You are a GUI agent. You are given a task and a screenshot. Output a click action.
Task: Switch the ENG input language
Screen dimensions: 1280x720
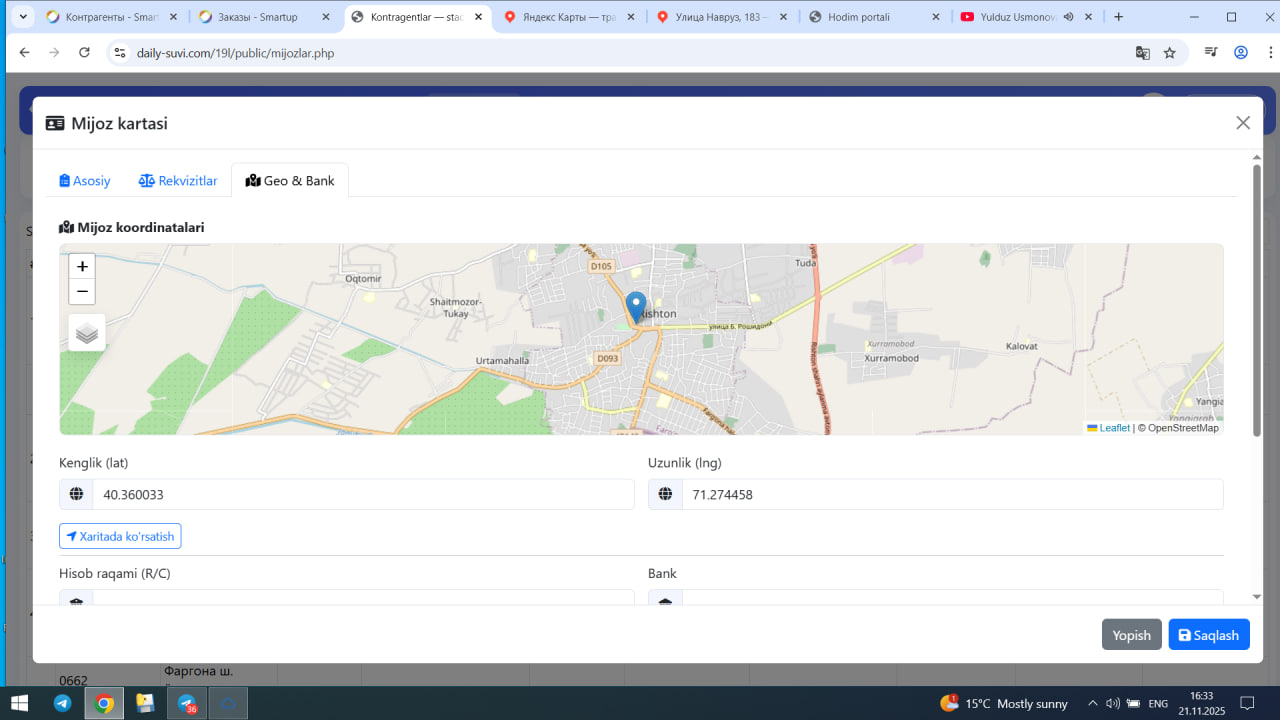click(x=1158, y=704)
